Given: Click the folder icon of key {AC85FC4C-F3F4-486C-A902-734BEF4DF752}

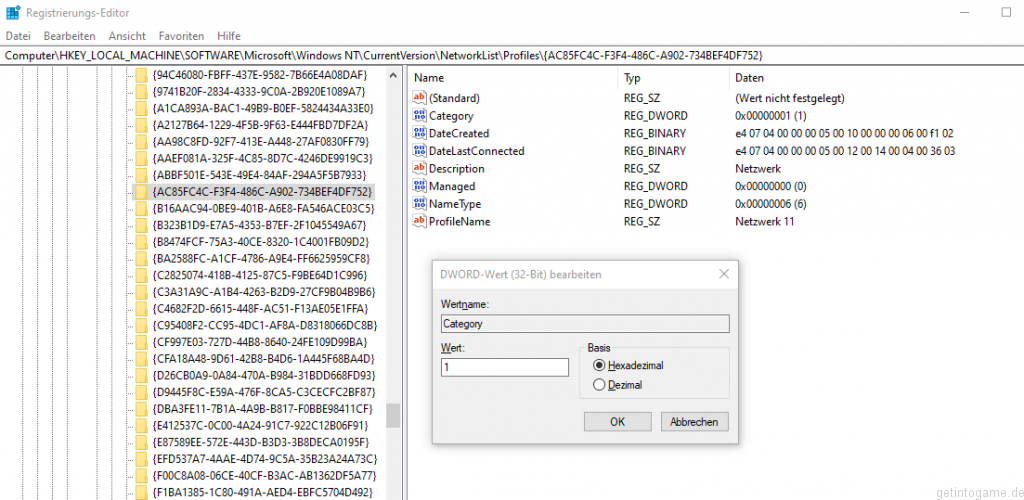Looking at the screenshot, I should tap(141, 191).
